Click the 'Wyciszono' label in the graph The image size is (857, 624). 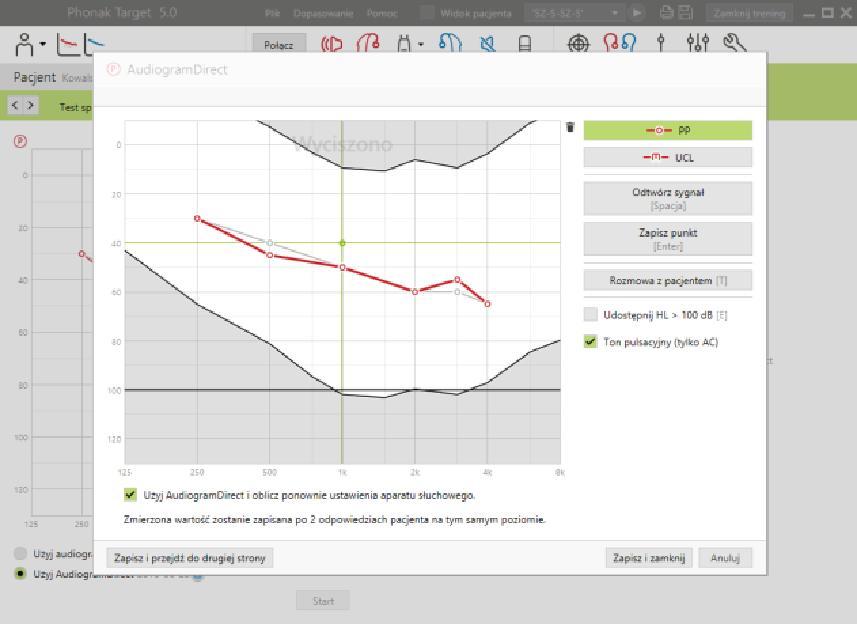pos(343,144)
